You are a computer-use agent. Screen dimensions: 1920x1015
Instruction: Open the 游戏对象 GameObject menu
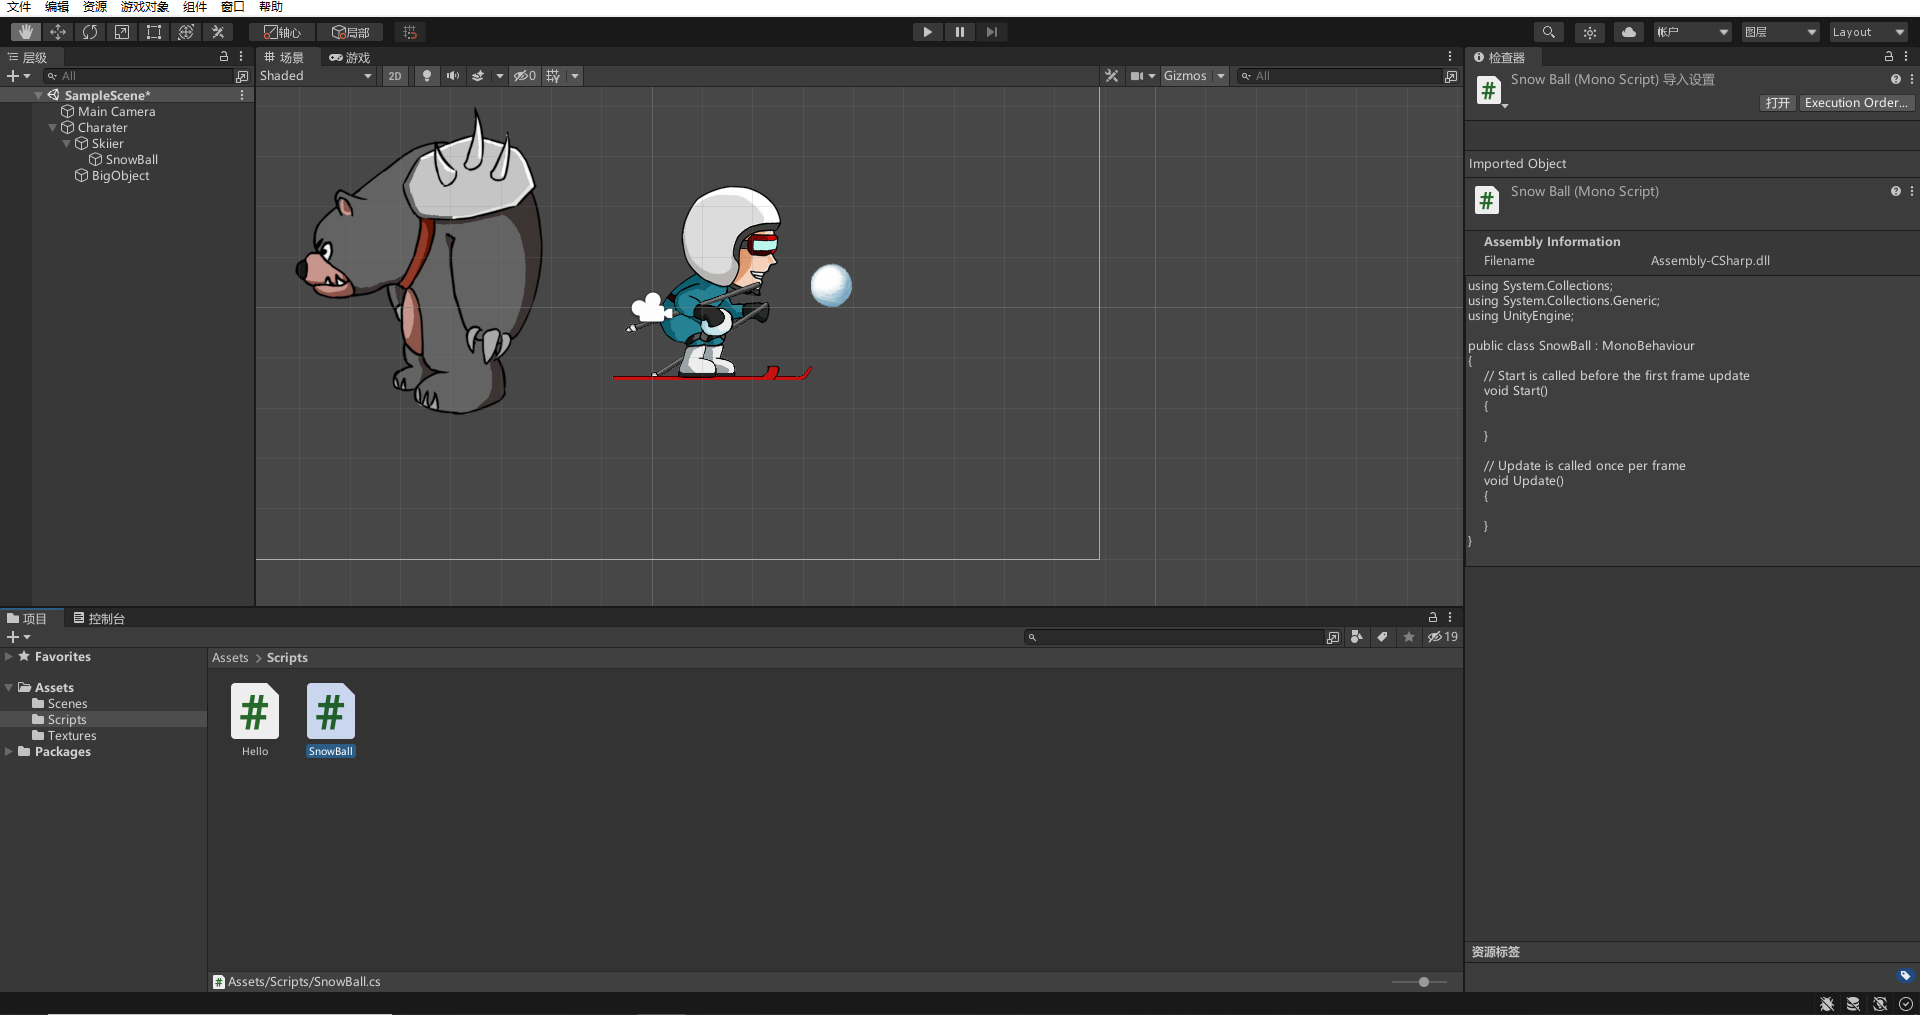coord(145,7)
